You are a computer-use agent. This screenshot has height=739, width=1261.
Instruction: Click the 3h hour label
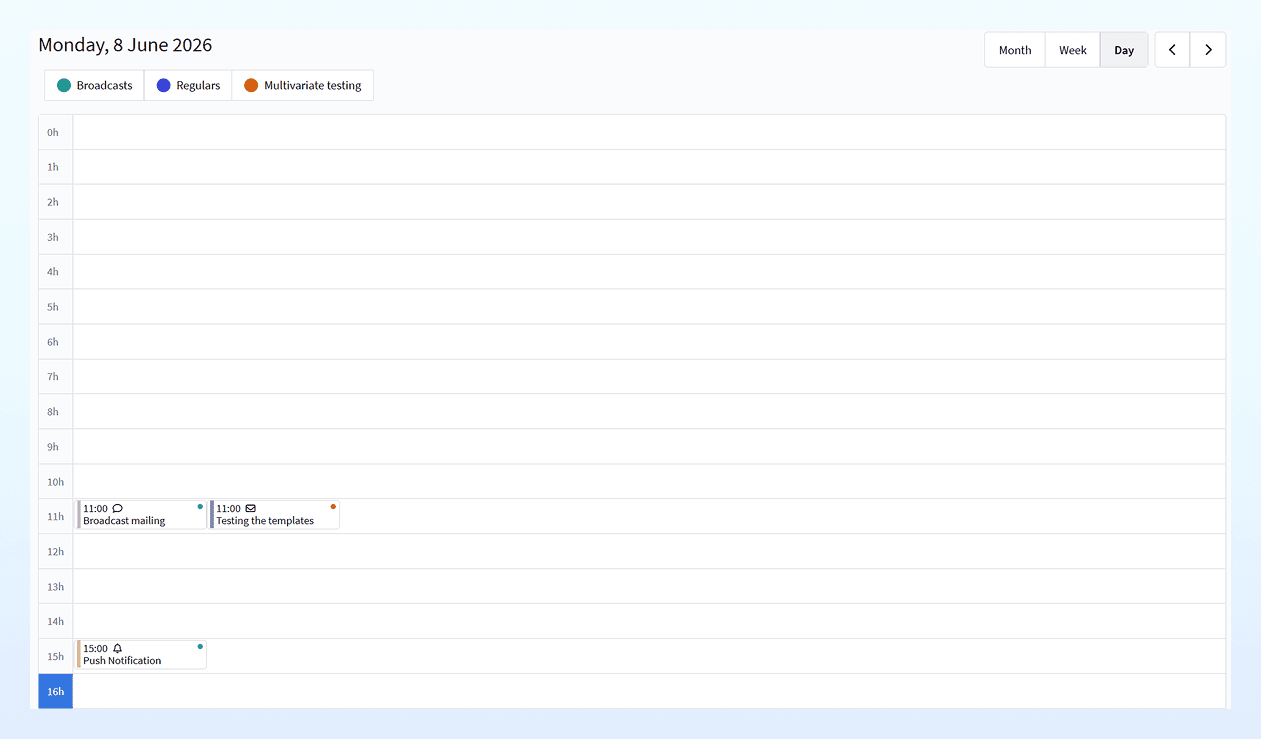pyautogui.click(x=54, y=237)
